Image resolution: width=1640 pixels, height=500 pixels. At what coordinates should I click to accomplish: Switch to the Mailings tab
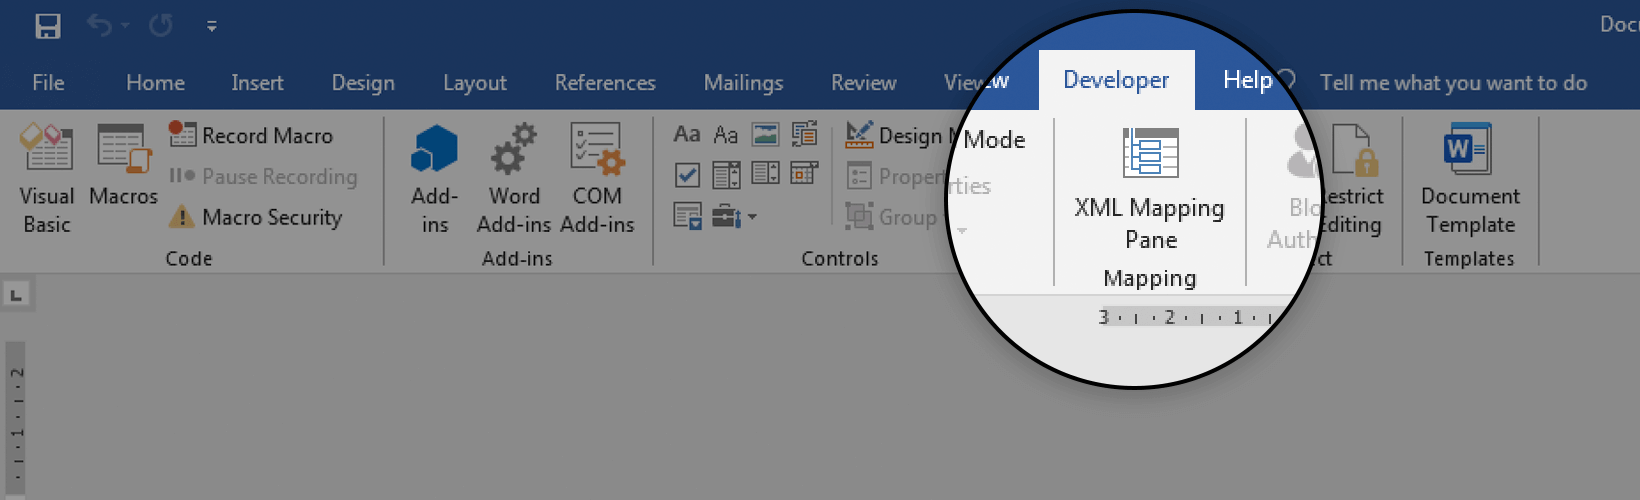pyautogui.click(x=743, y=83)
